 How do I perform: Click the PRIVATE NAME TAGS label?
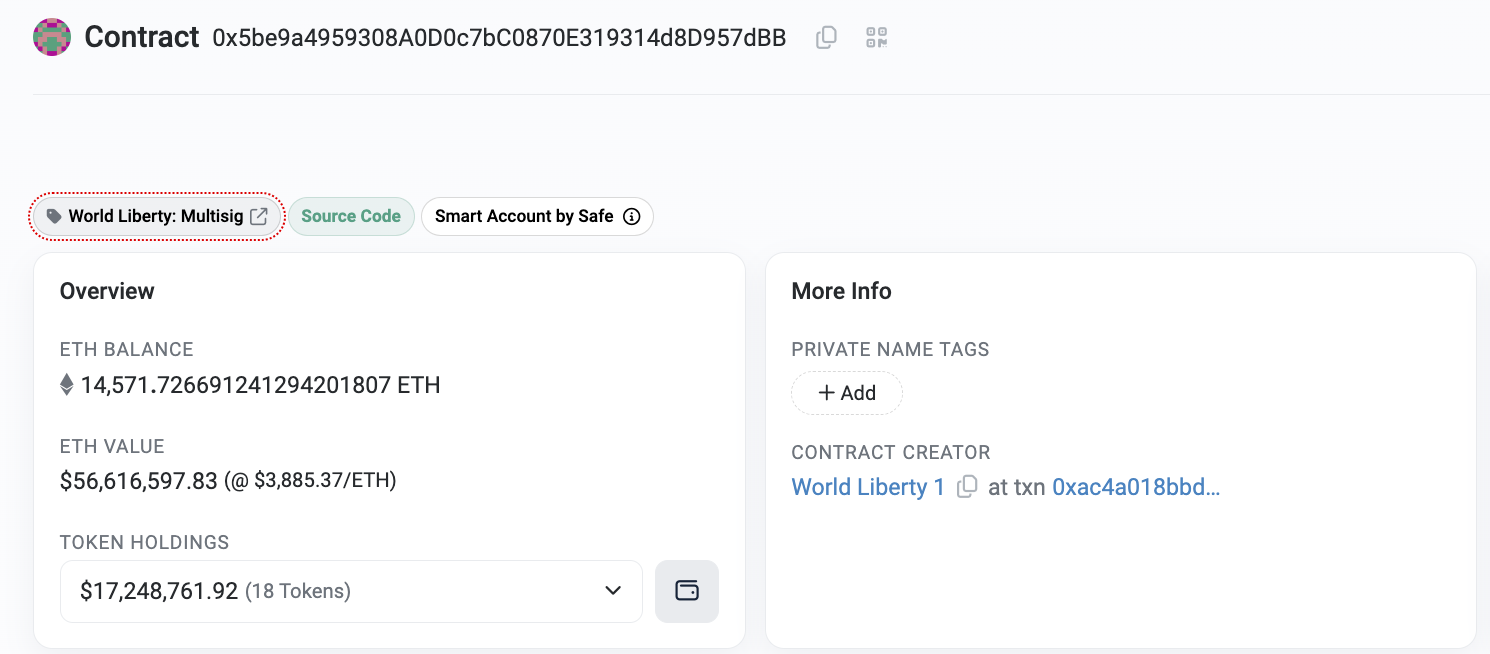(890, 350)
